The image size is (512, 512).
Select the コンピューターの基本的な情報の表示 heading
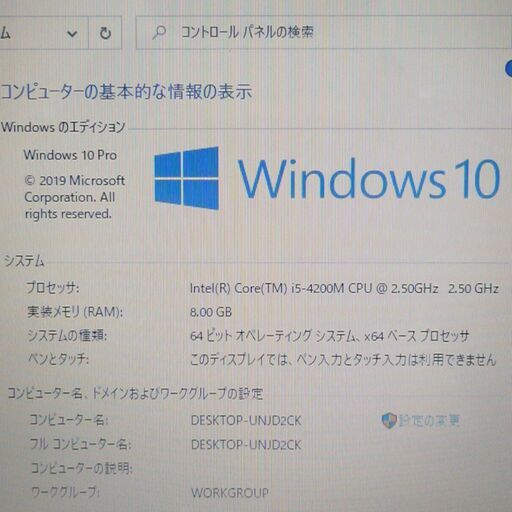(126, 92)
